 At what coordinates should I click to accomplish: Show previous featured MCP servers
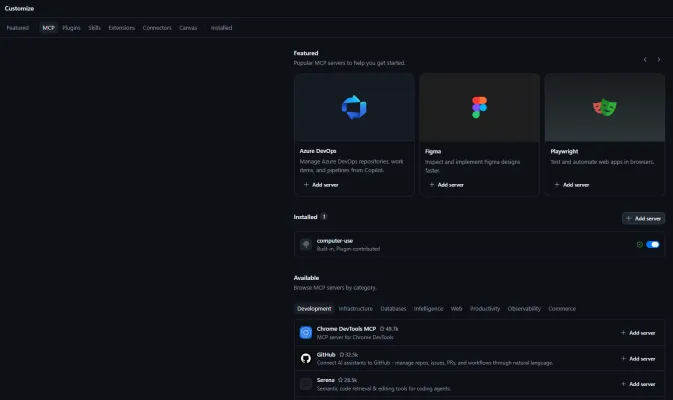pyautogui.click(x=645, y=60)
